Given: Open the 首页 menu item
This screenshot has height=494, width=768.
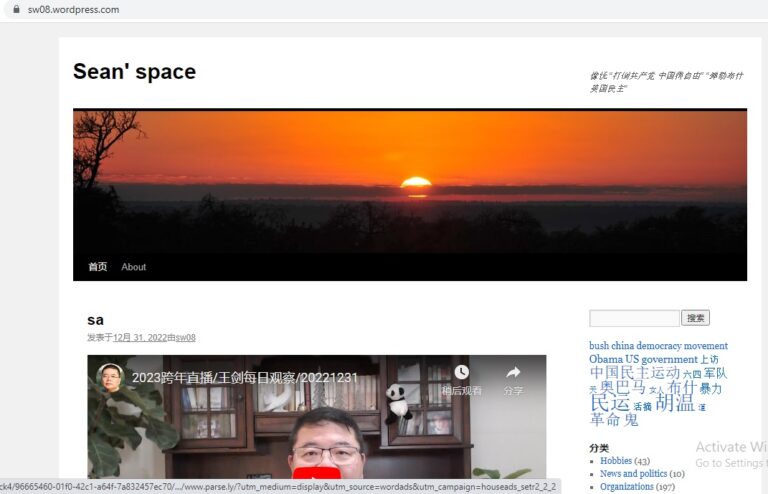Looking at the screenshot, I should point(97,267).
